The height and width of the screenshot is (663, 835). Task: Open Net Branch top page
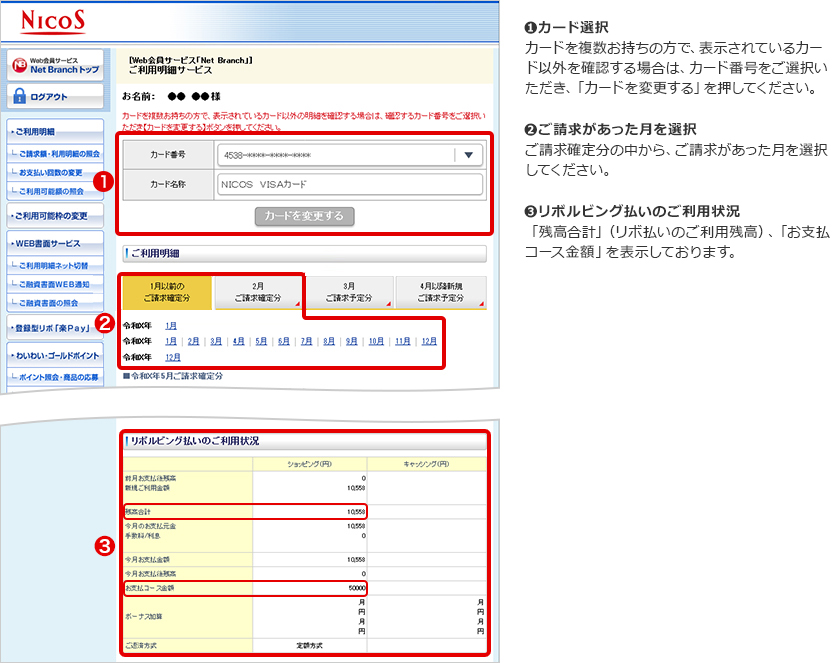[57, 66]
